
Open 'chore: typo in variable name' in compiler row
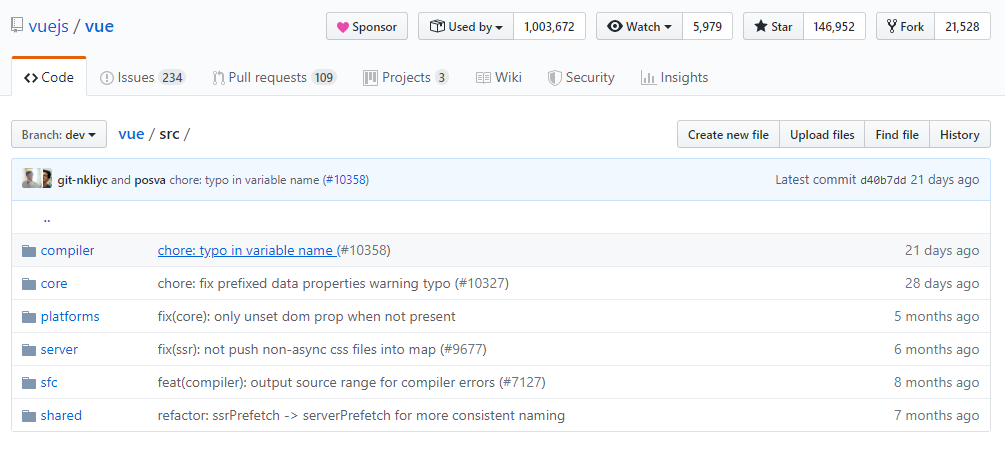point(247,251)
